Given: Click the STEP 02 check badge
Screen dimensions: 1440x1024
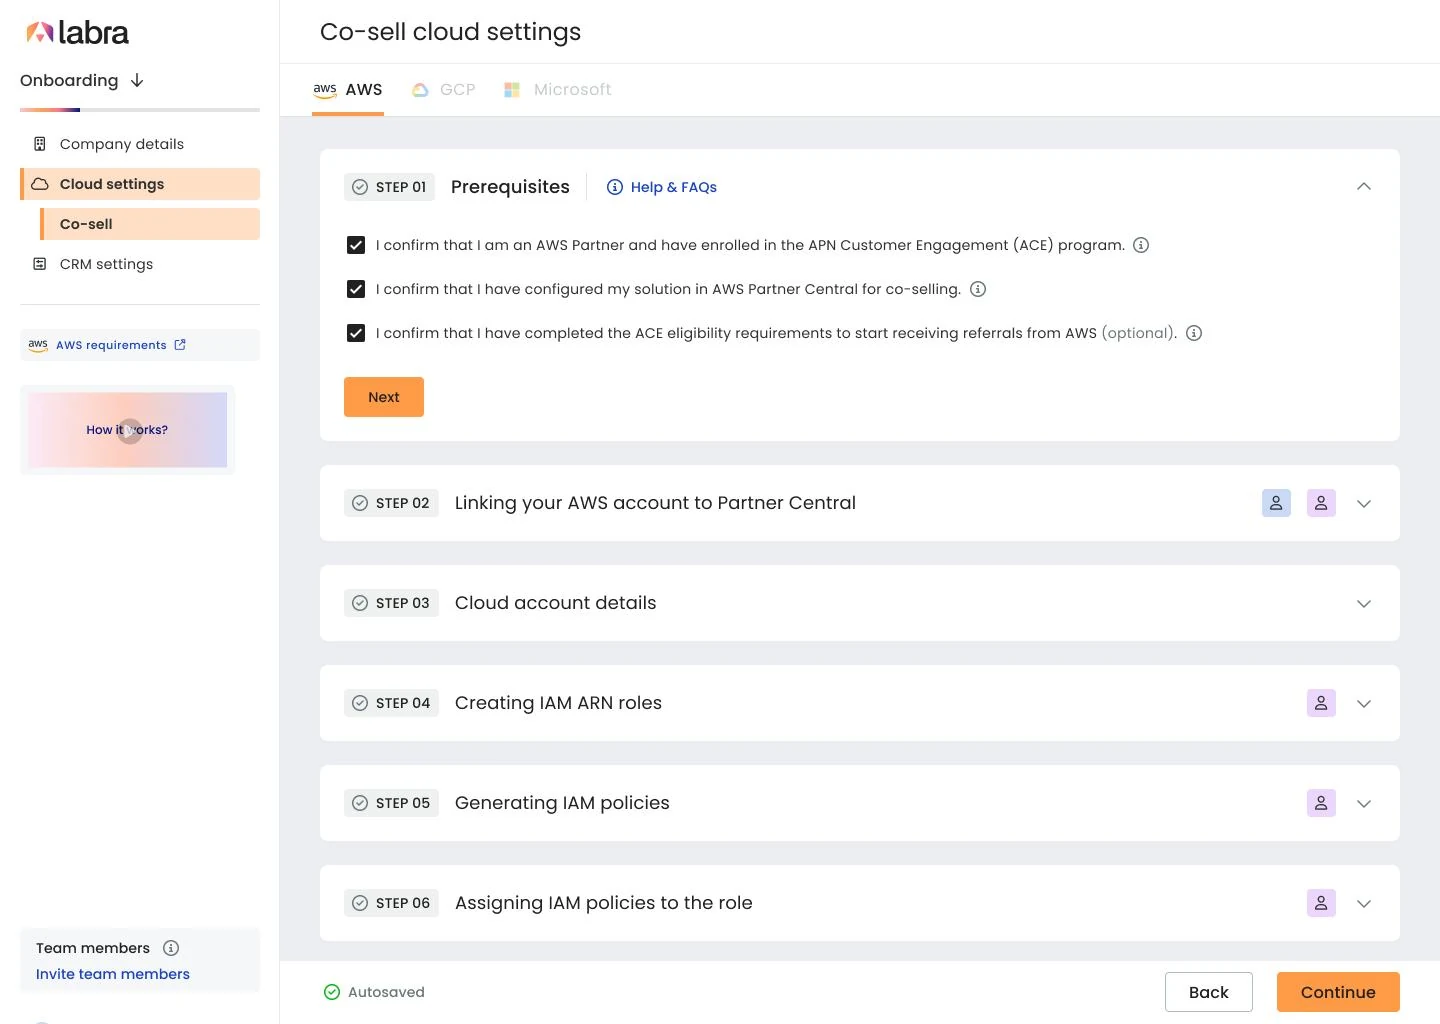Looking at the screenshot, I should (x=391, y=503).
